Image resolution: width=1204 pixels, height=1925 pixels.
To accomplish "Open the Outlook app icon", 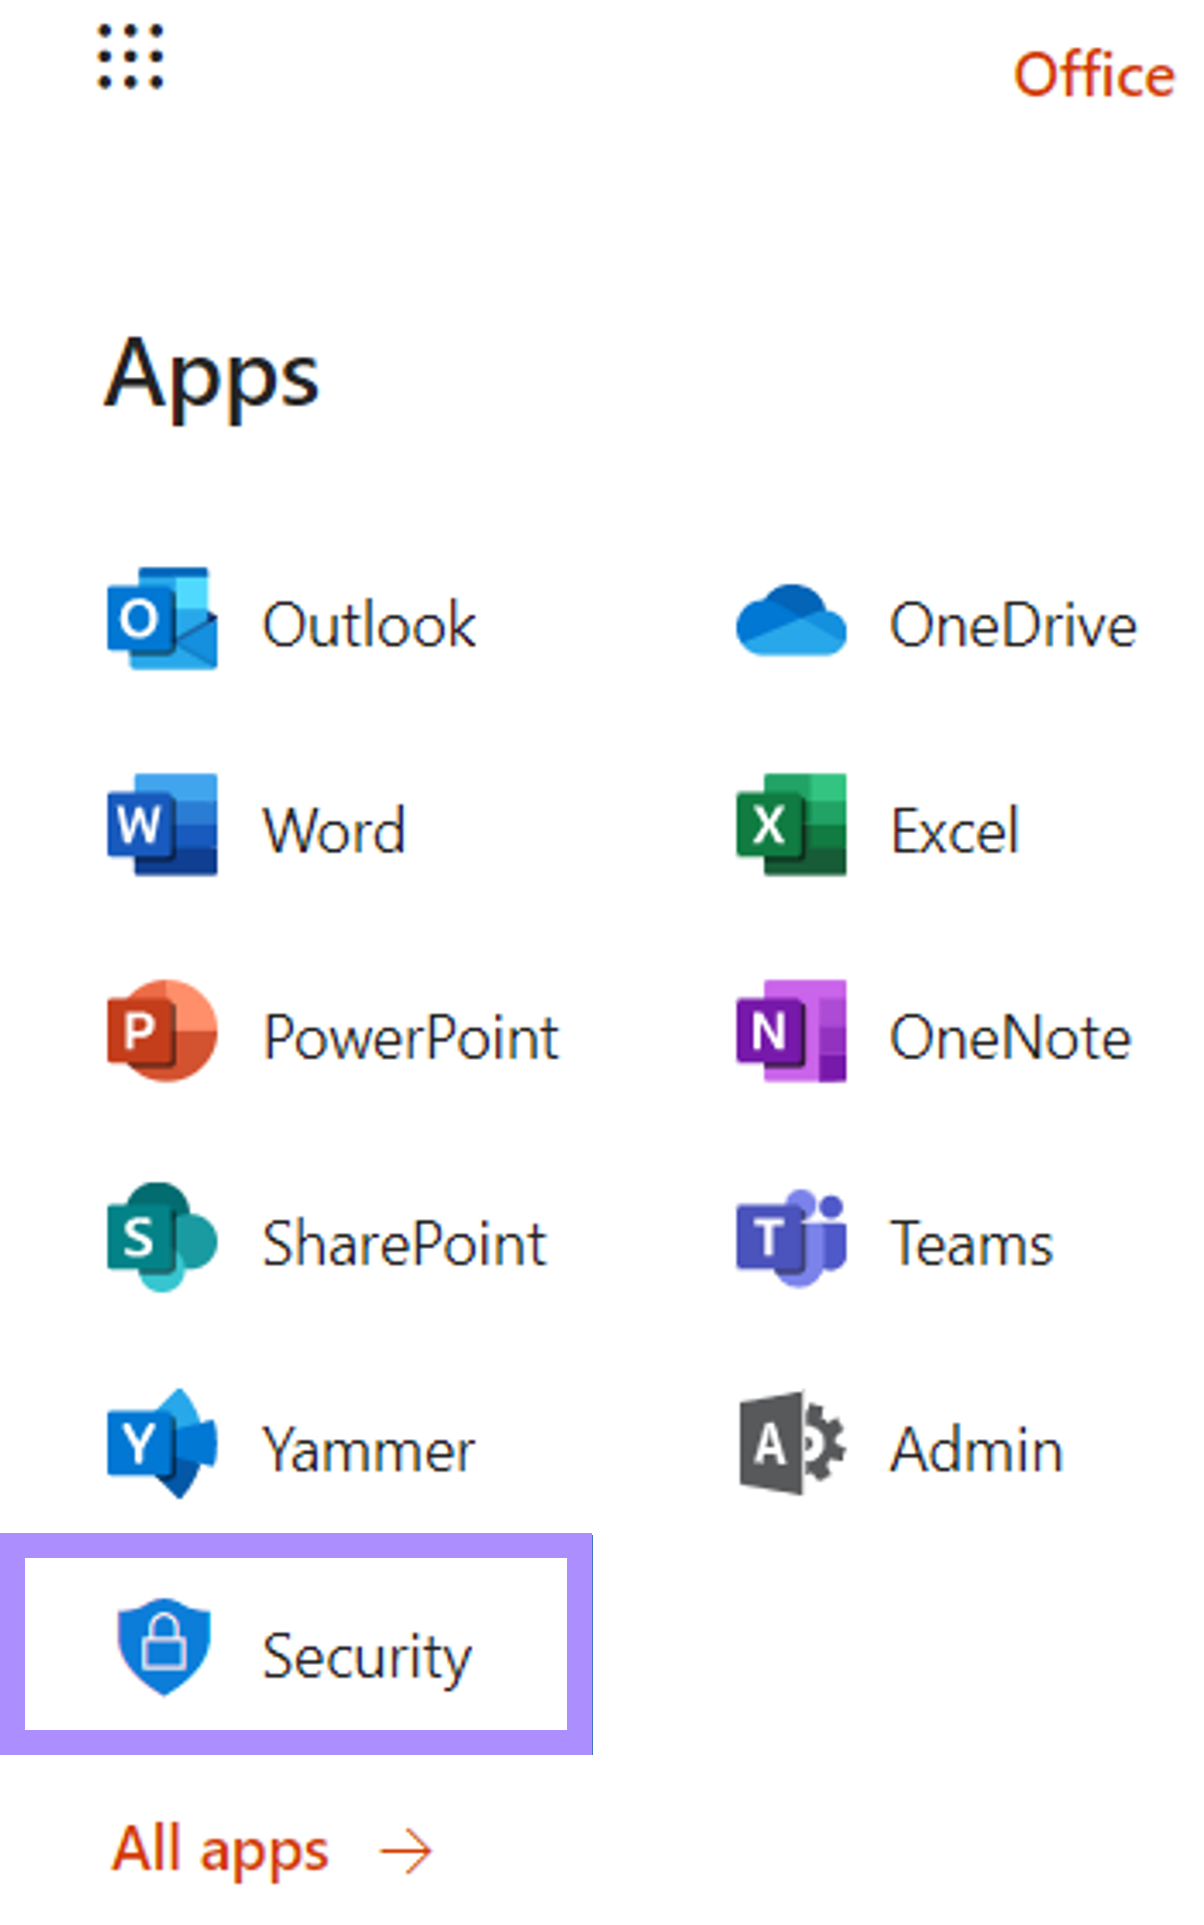I will point(162,619).
